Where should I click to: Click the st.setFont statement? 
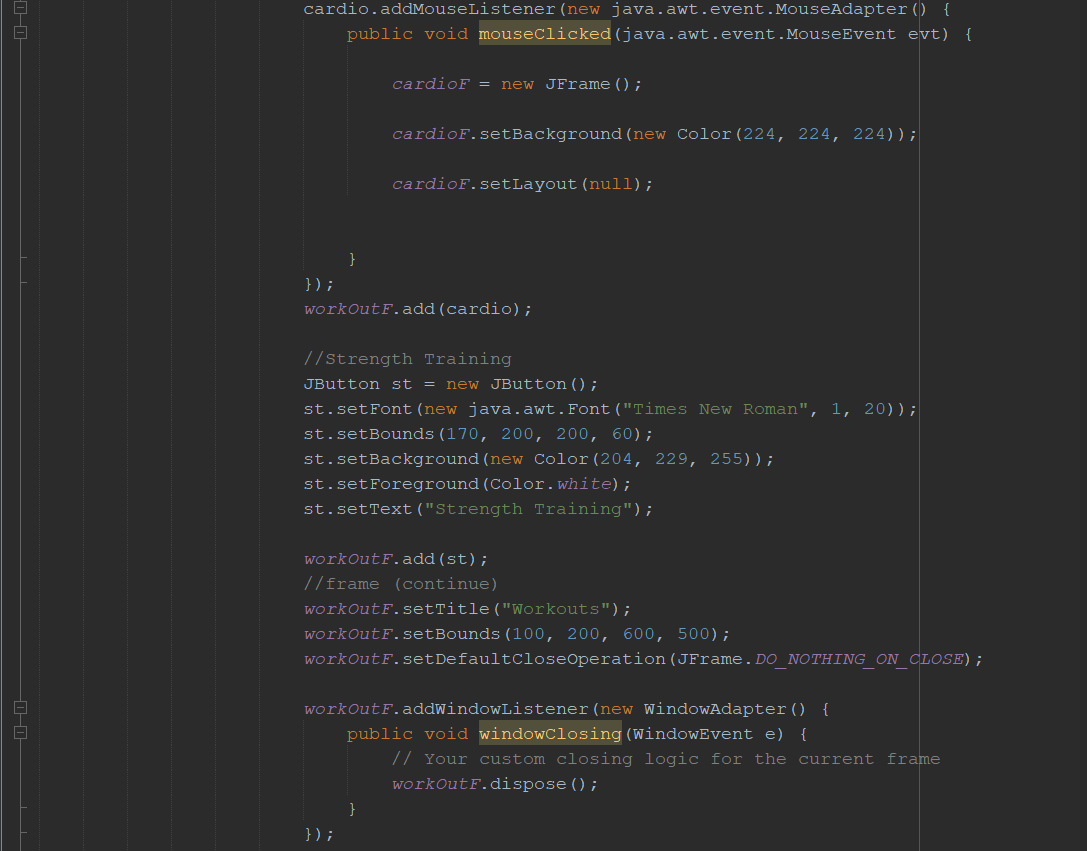click(x=610, y=409)
